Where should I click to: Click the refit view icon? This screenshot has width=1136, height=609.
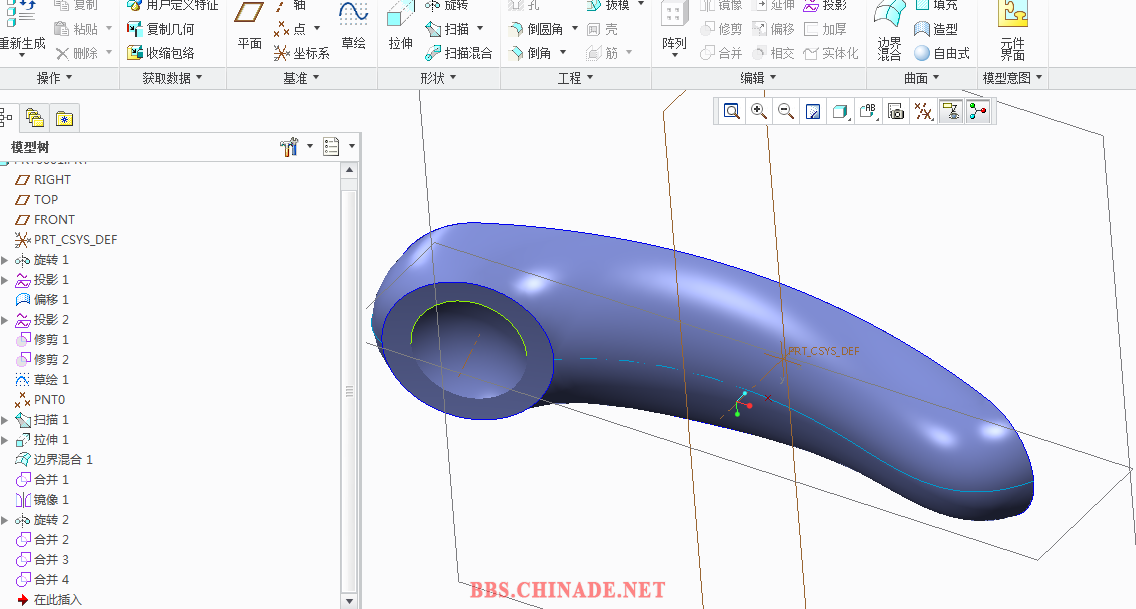click(x=732, y=112)
